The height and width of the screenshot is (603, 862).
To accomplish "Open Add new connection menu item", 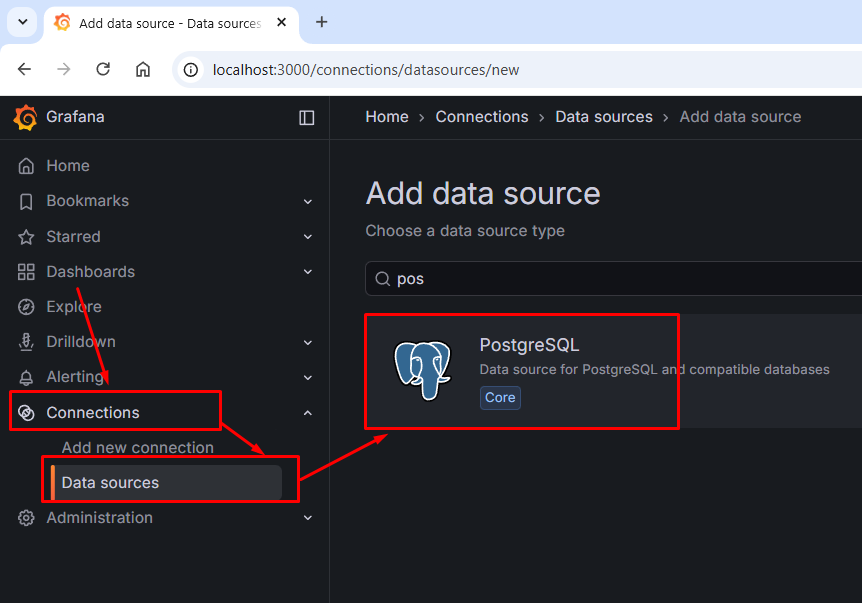I will [x=137, y=448].
